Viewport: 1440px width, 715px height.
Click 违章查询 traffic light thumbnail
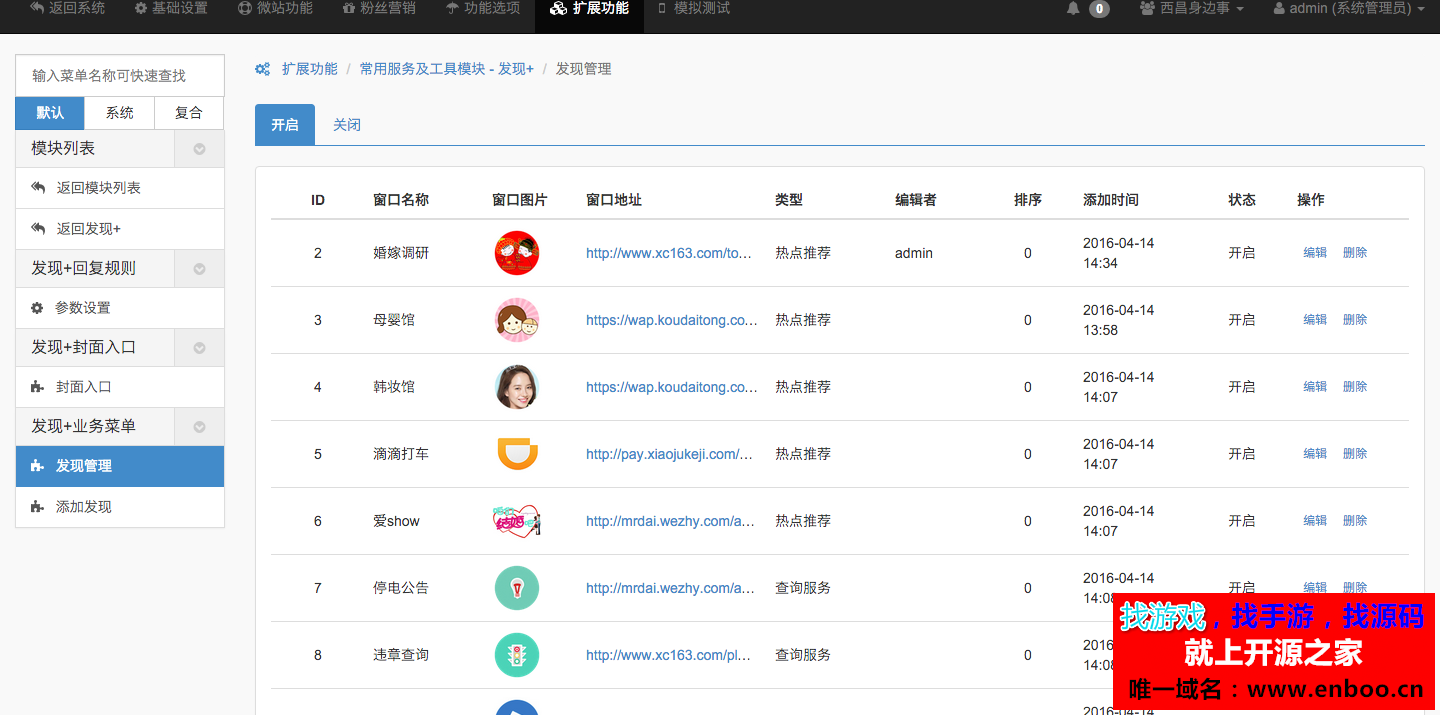pyautogui.click(x=517, y=655)
